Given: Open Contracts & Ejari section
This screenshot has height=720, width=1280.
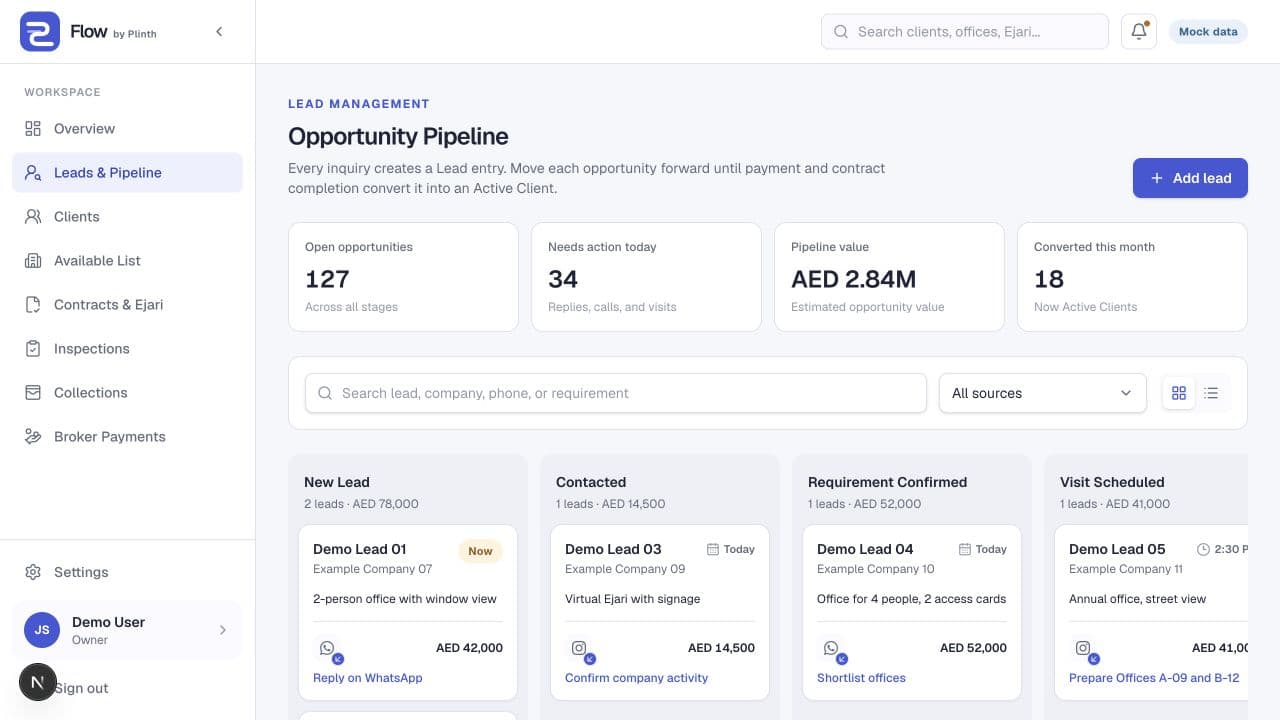Looking at the screenshot, I should tap(127, 304).
